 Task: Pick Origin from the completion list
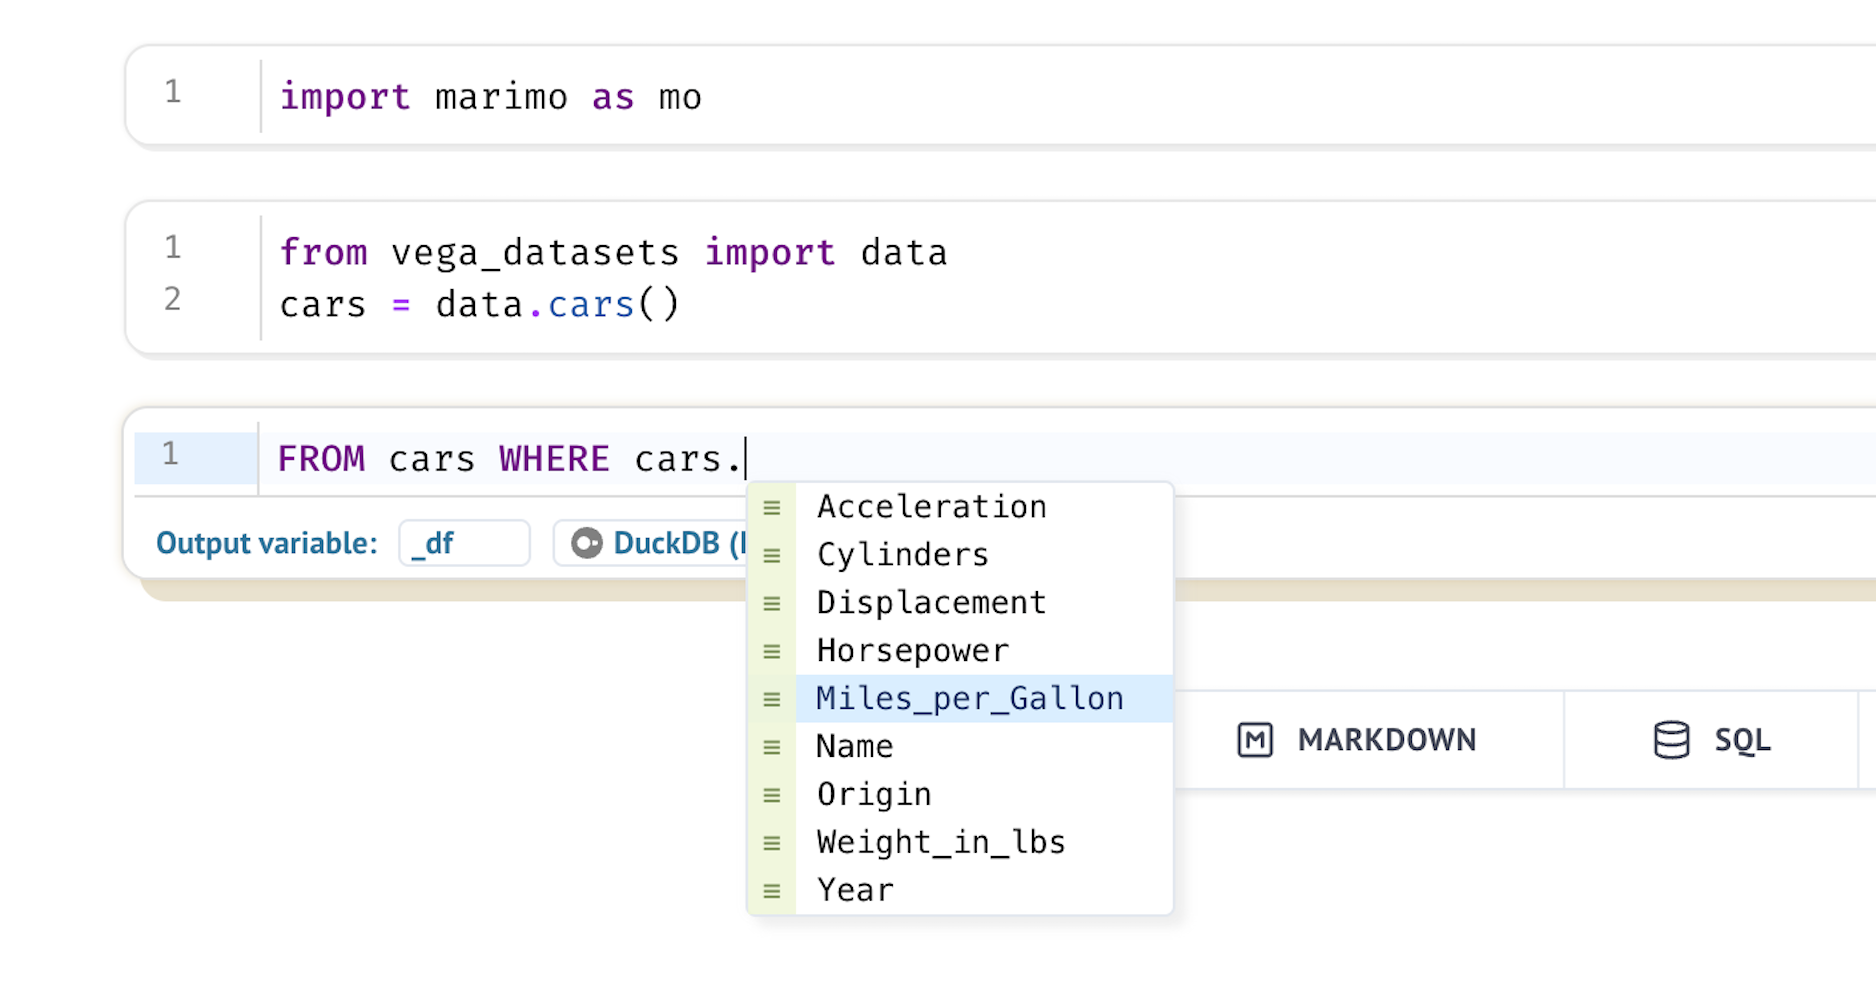[960, 795]
